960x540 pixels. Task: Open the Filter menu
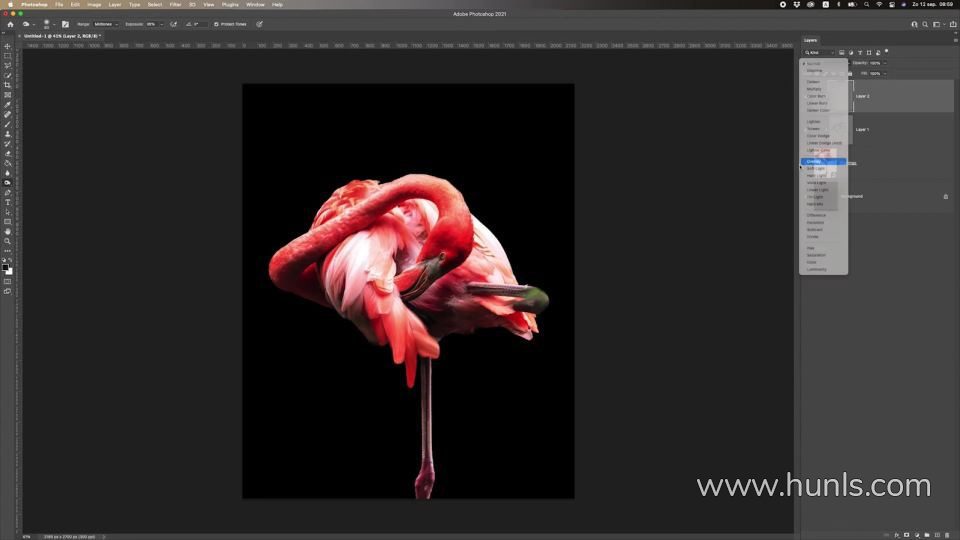tap(175, 4)
